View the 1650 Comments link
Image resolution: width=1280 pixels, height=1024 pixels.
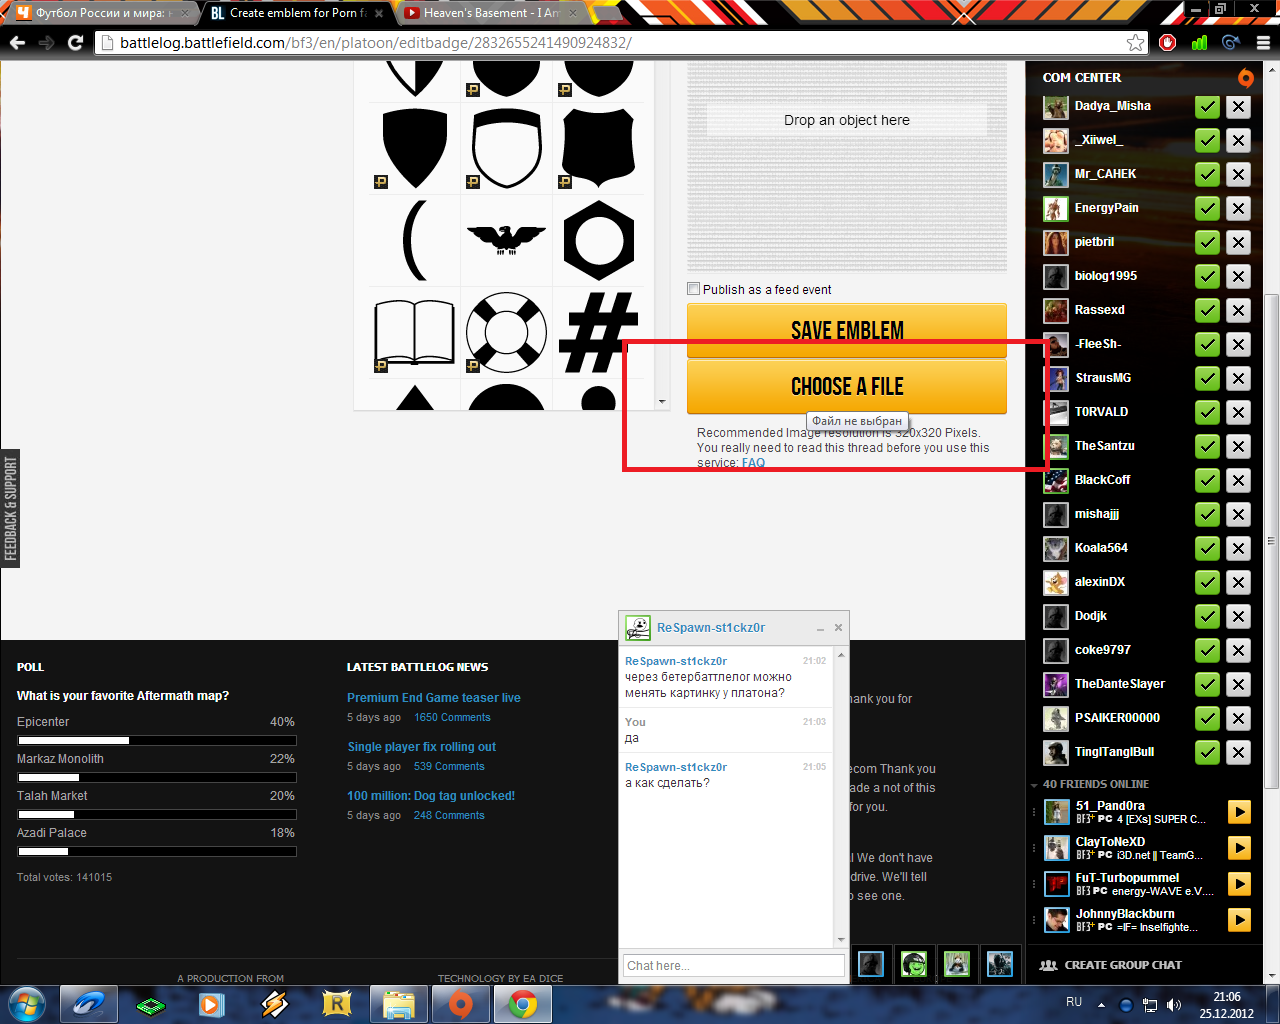coord(452,718)
